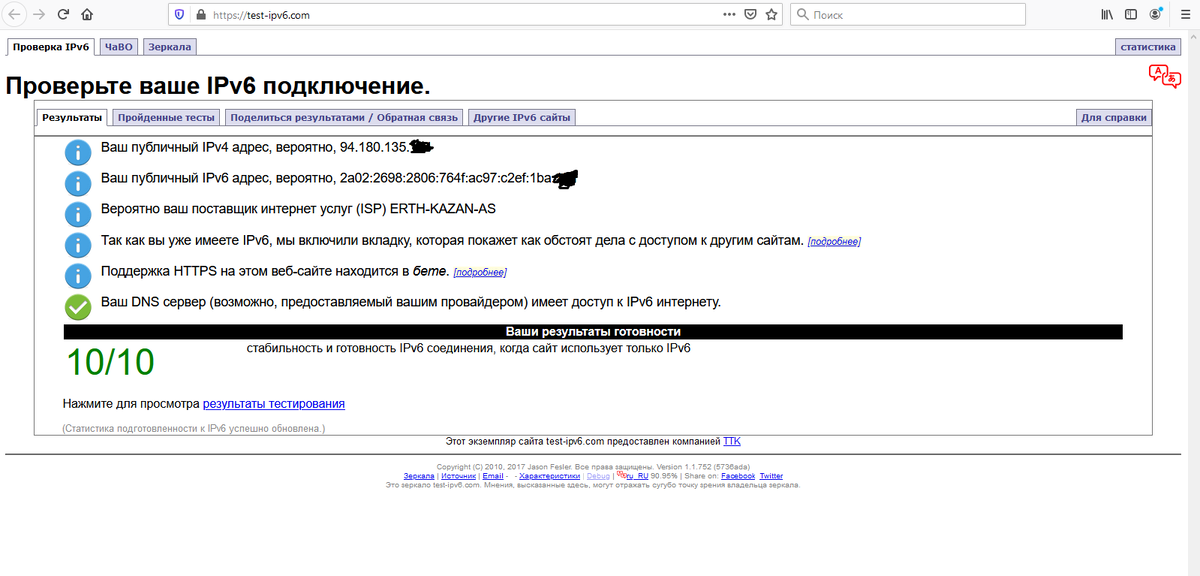Click the browser forward arrow
The image size is (1200, 576).
[39, 15]
